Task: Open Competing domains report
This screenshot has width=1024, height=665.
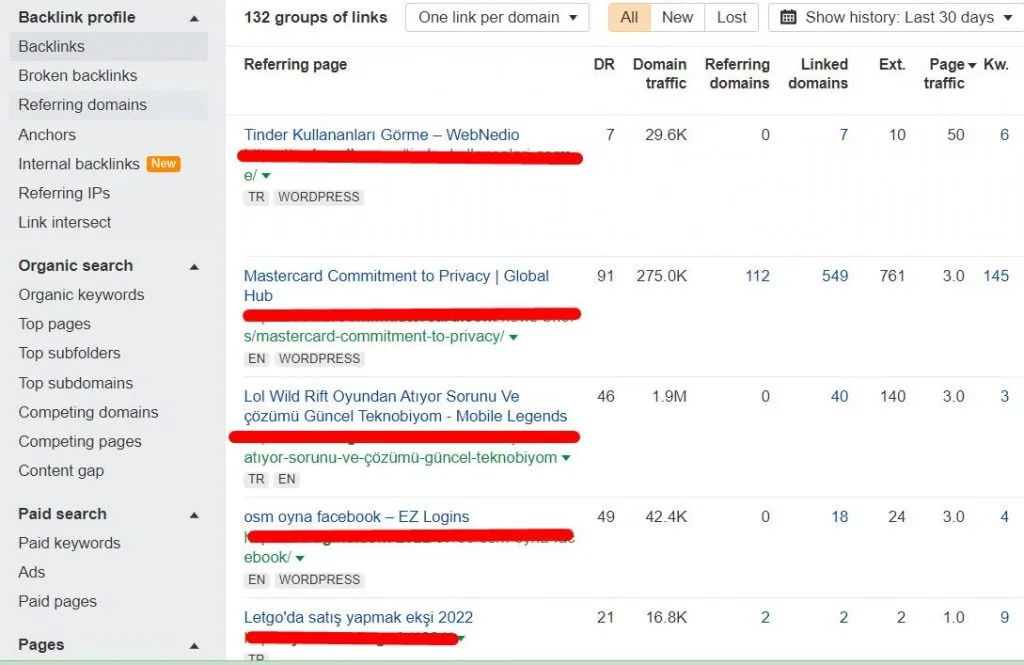Action: pos(88,412)
